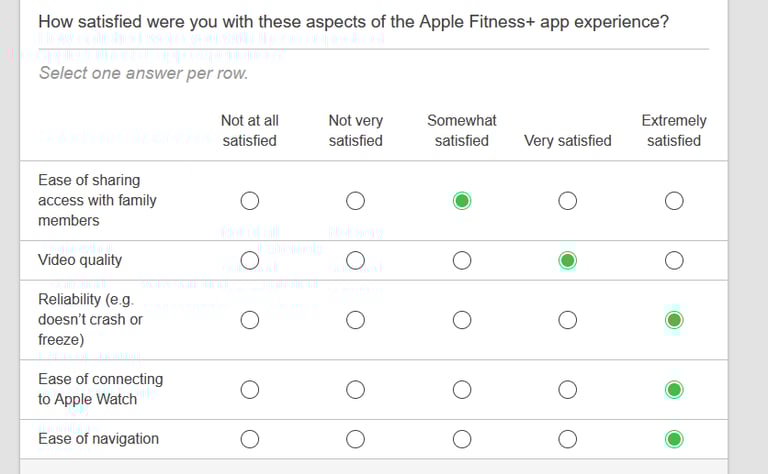The image size is (768, 474).
Task: Set Reliability to Not at all satisfied
Action: 250,320
